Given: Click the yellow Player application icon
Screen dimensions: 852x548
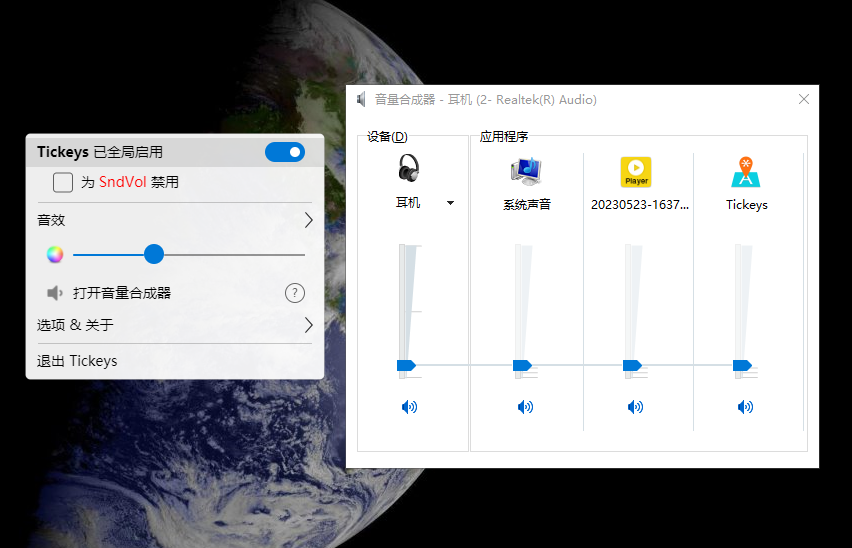Looking at the screenshot, I should point(636,172).
